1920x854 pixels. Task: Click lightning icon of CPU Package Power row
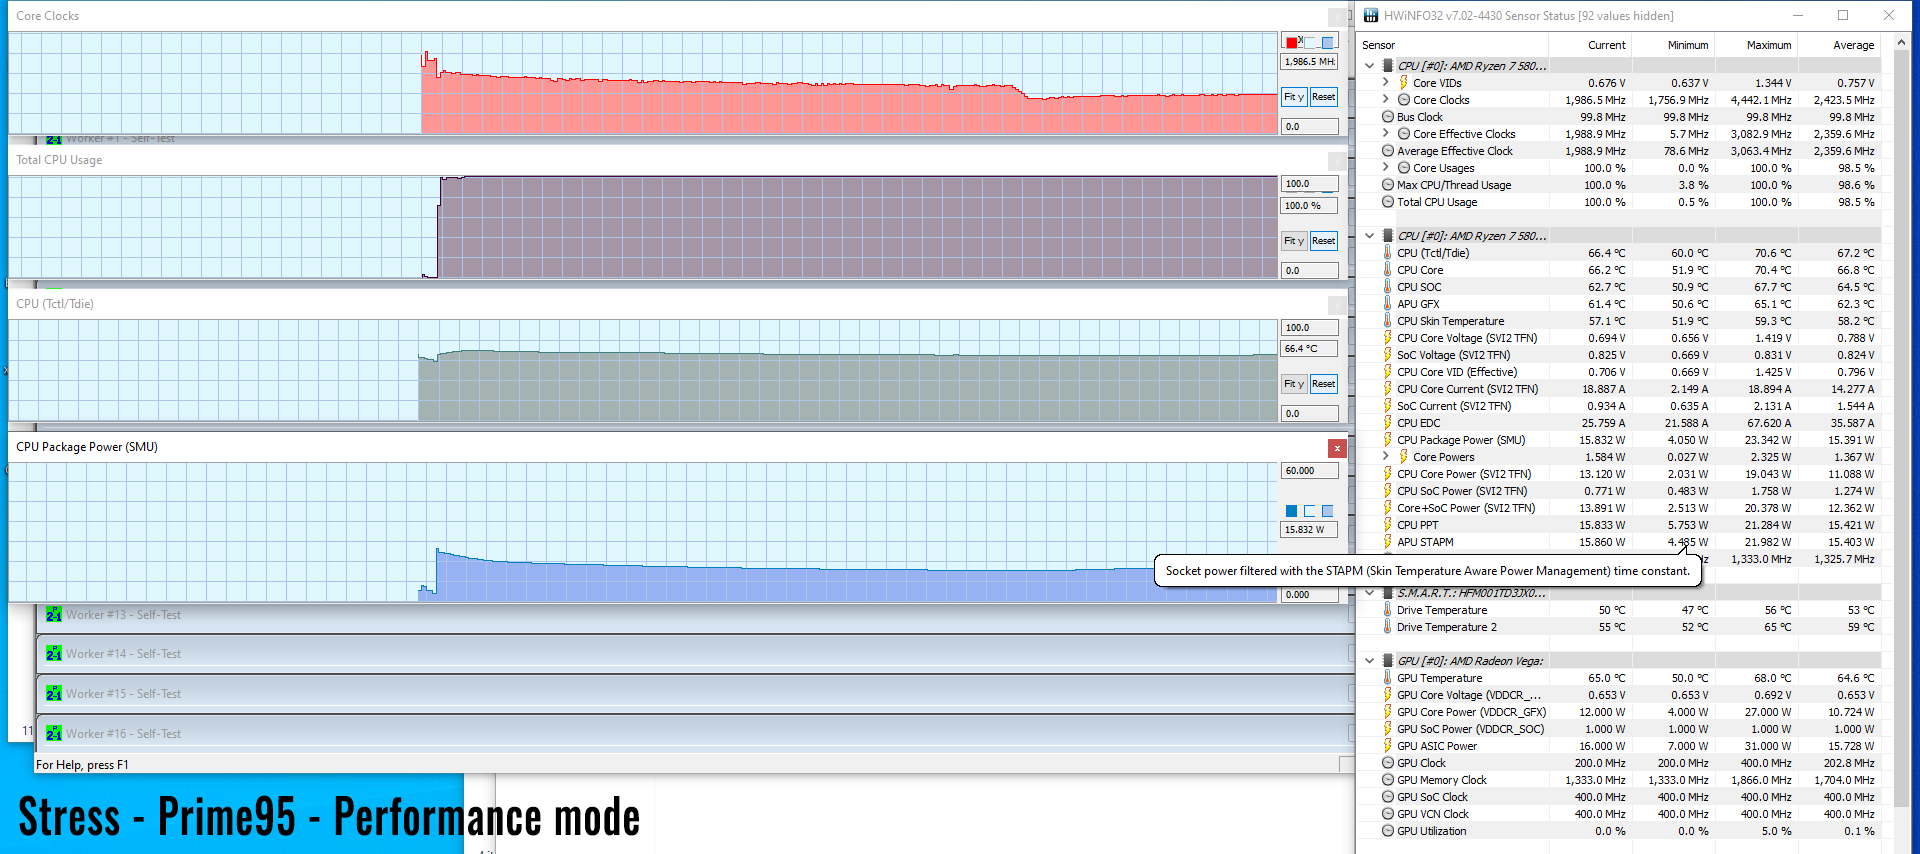1388,440
